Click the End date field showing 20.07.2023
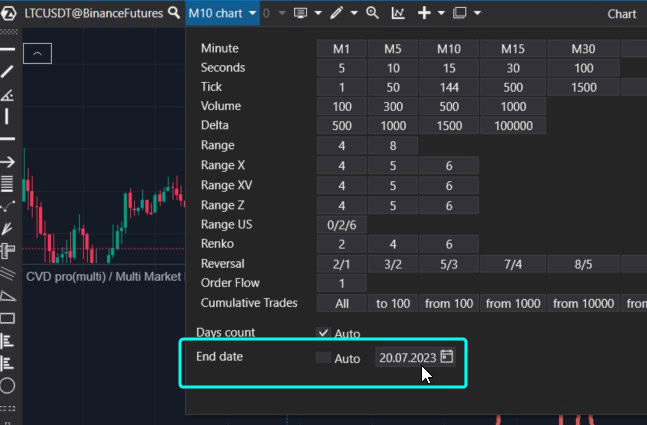The width and height of the screenshot is (647, 425). pyautogui.click(x=407, y=358)
